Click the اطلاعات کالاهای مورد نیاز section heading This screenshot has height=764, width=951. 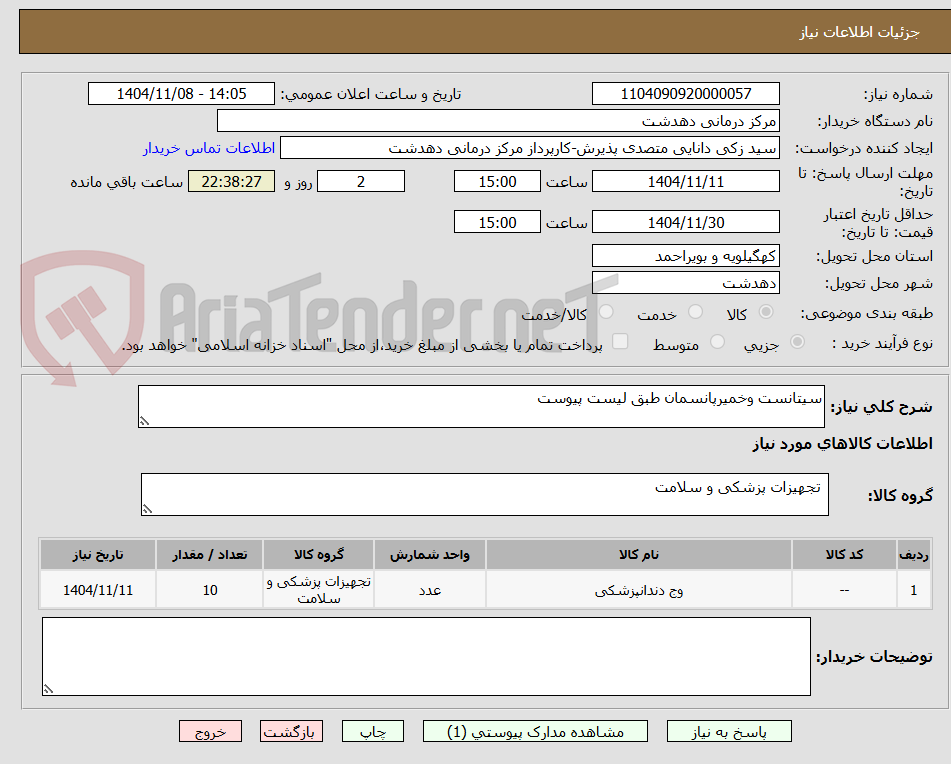[x=842, y=444]
